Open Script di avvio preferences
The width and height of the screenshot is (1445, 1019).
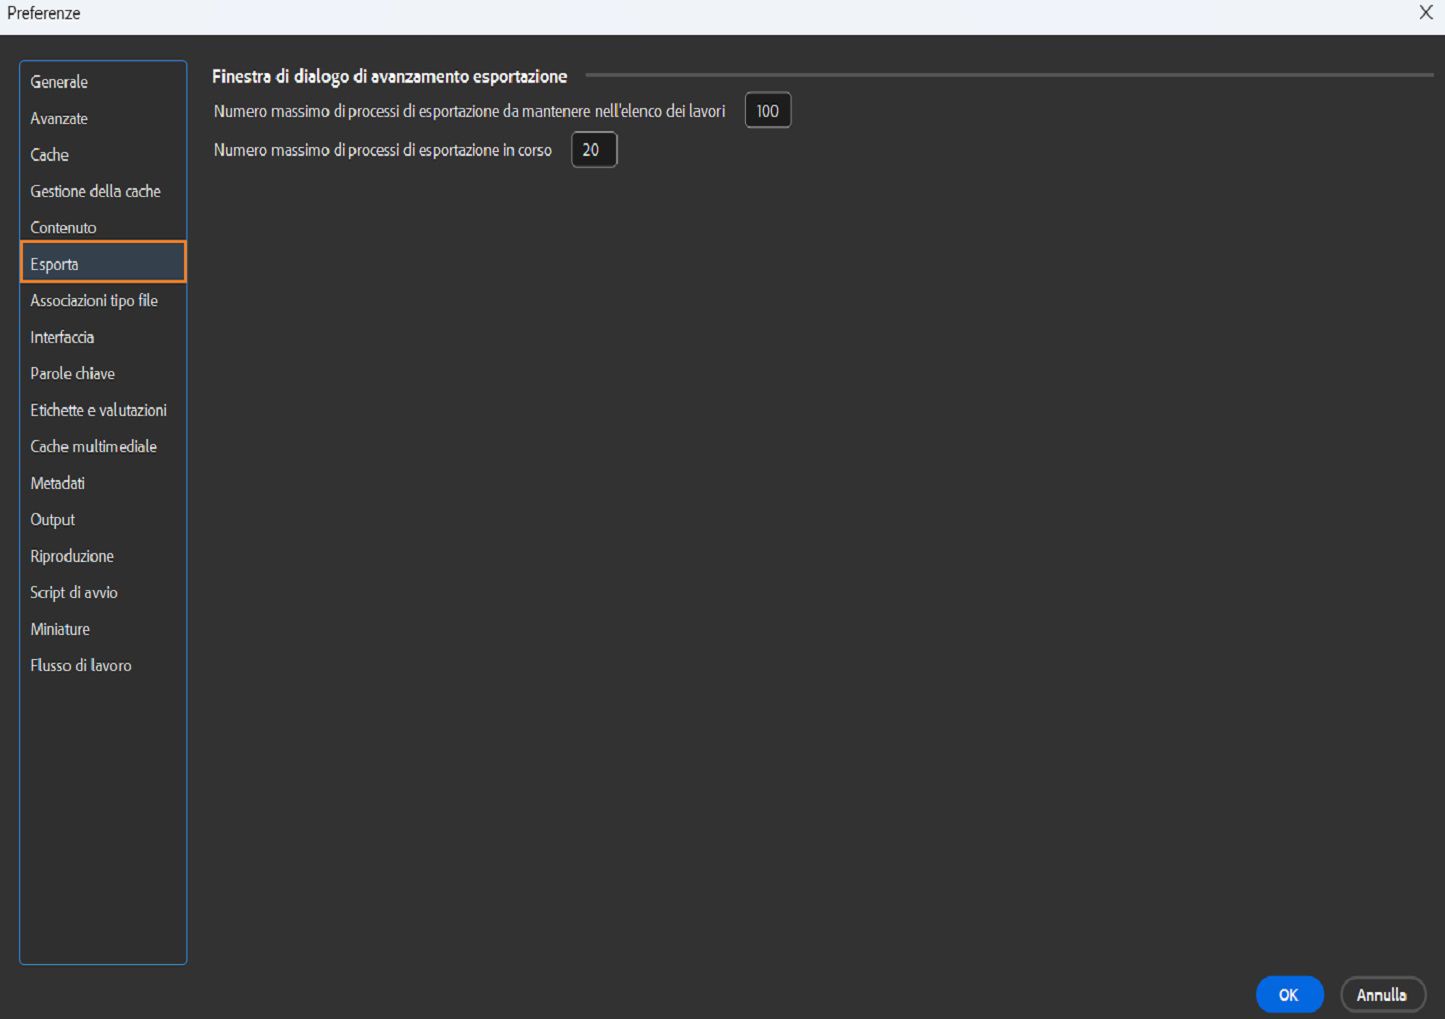point(103,593)
